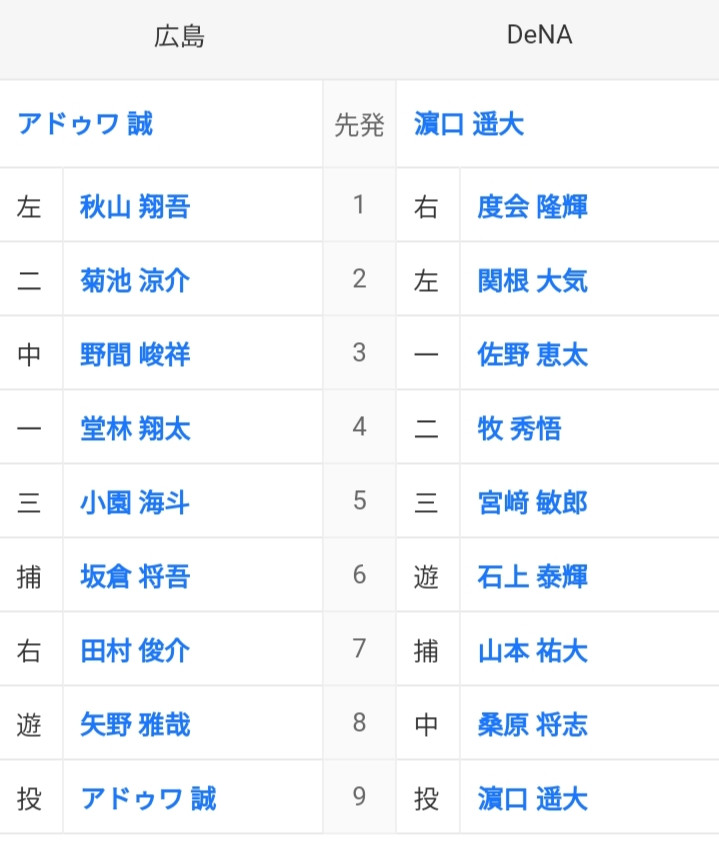The width and height of the screenshot is (719, 850).
Task: Open 牧 秀悟 player page
Action: (519, 428)
